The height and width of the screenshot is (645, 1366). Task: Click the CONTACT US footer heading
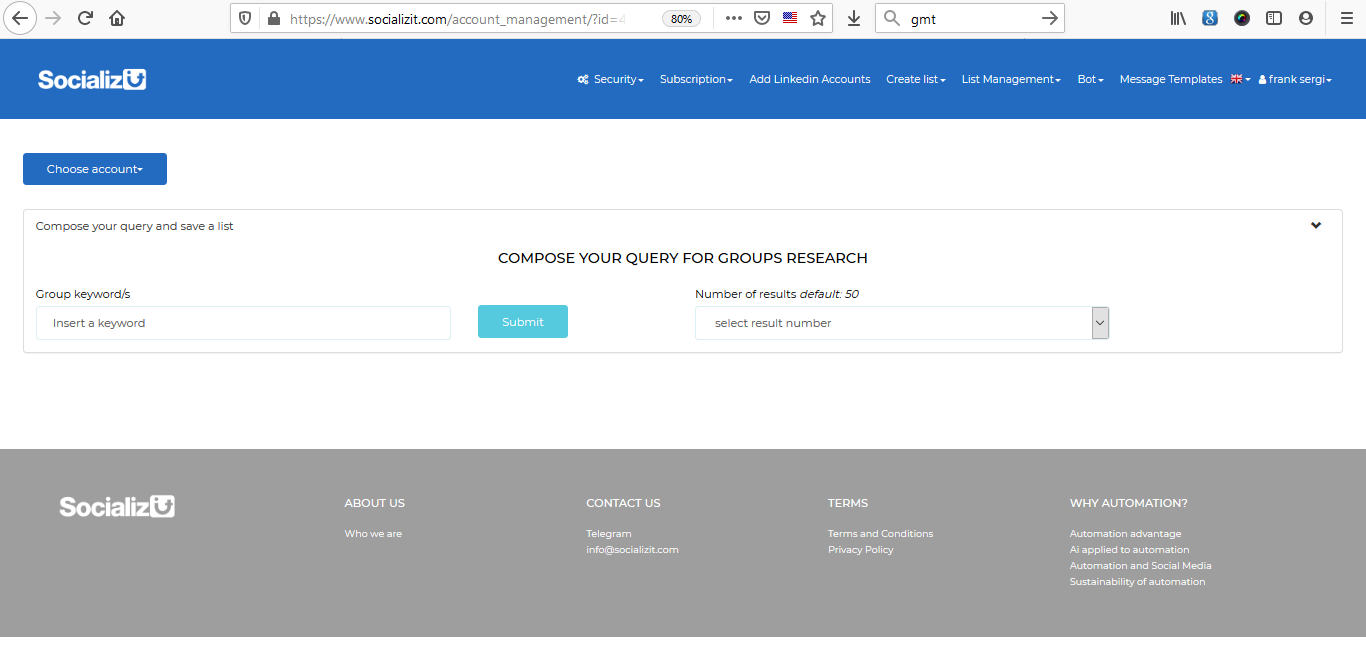tap(623, 503)
